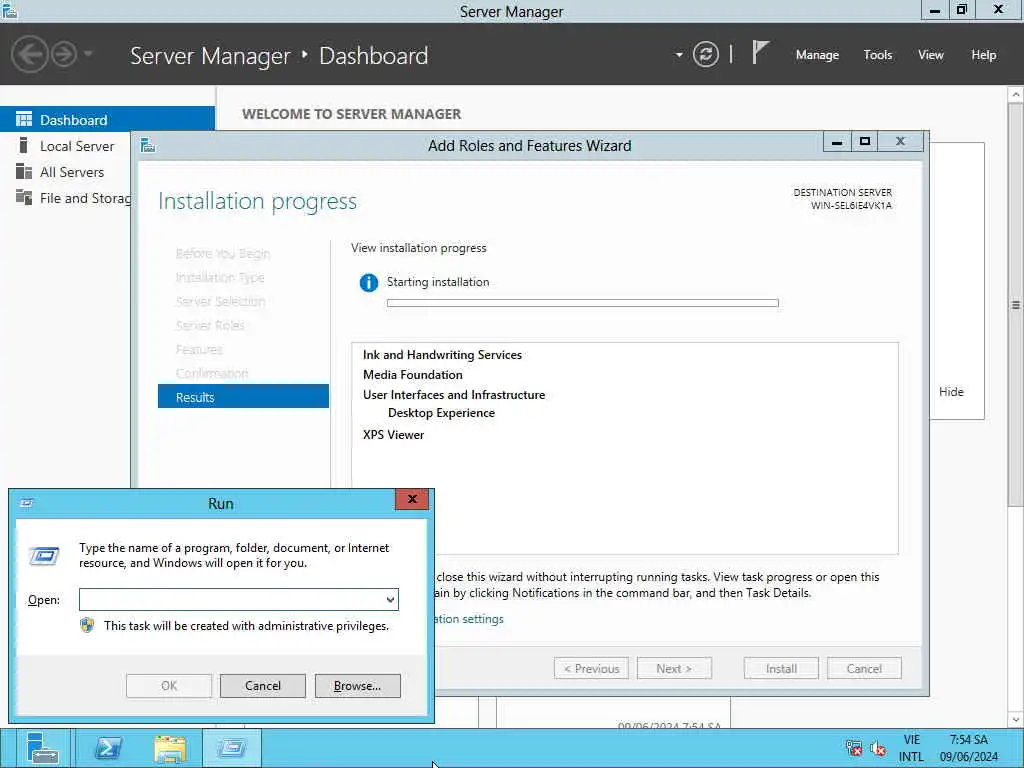Open the Notifications flag icon
This screenshot has height=768, width=1024.
[x=760, y=53]
